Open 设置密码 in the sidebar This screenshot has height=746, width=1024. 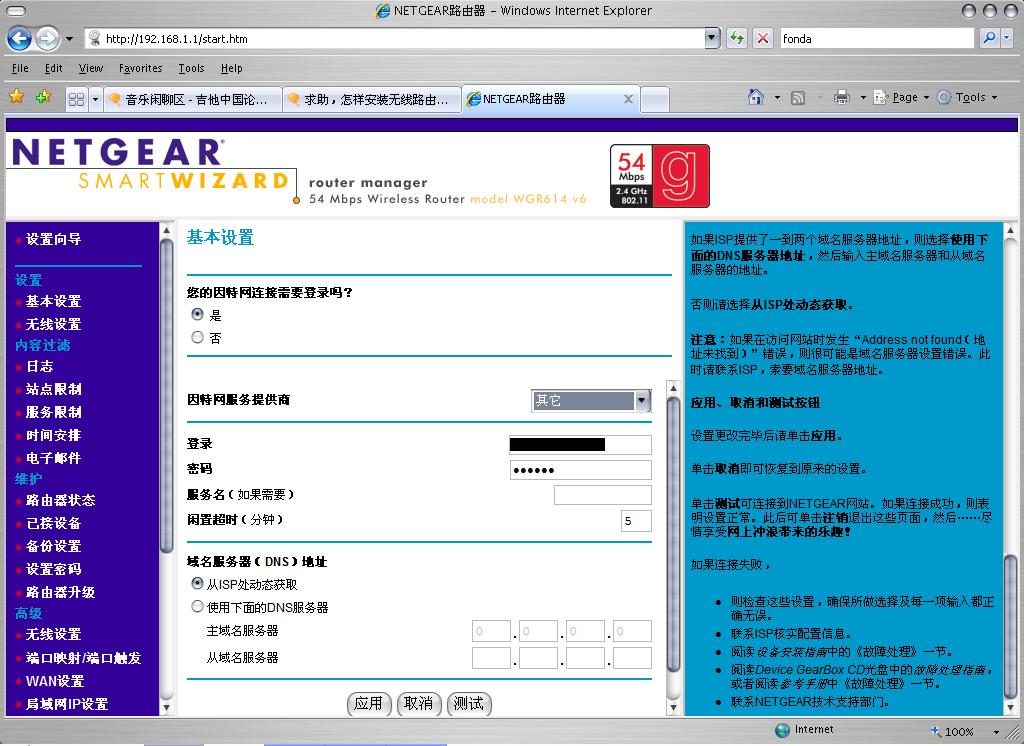tap(54, 569)
